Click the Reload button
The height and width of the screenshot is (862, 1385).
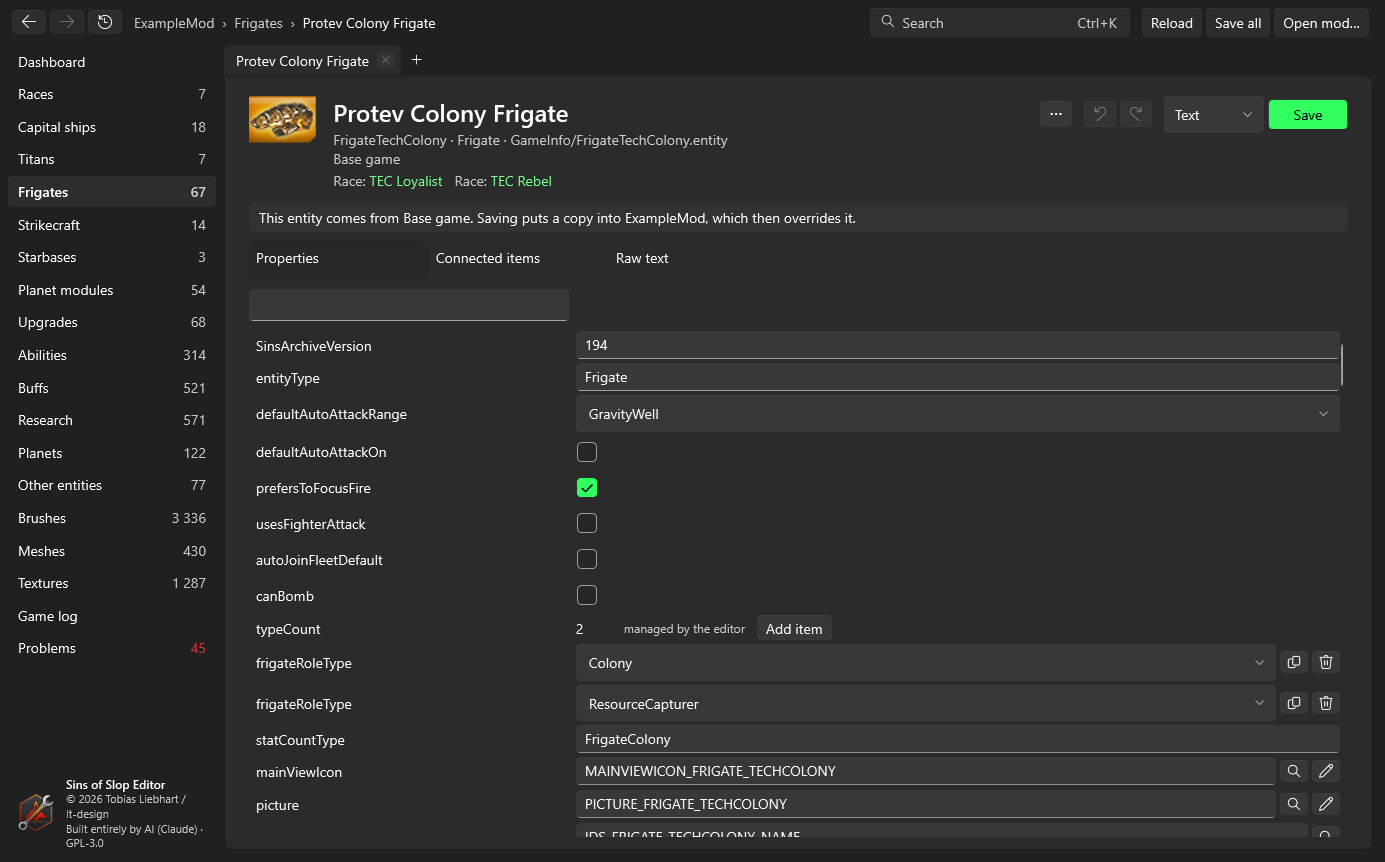pos(1172,23)
